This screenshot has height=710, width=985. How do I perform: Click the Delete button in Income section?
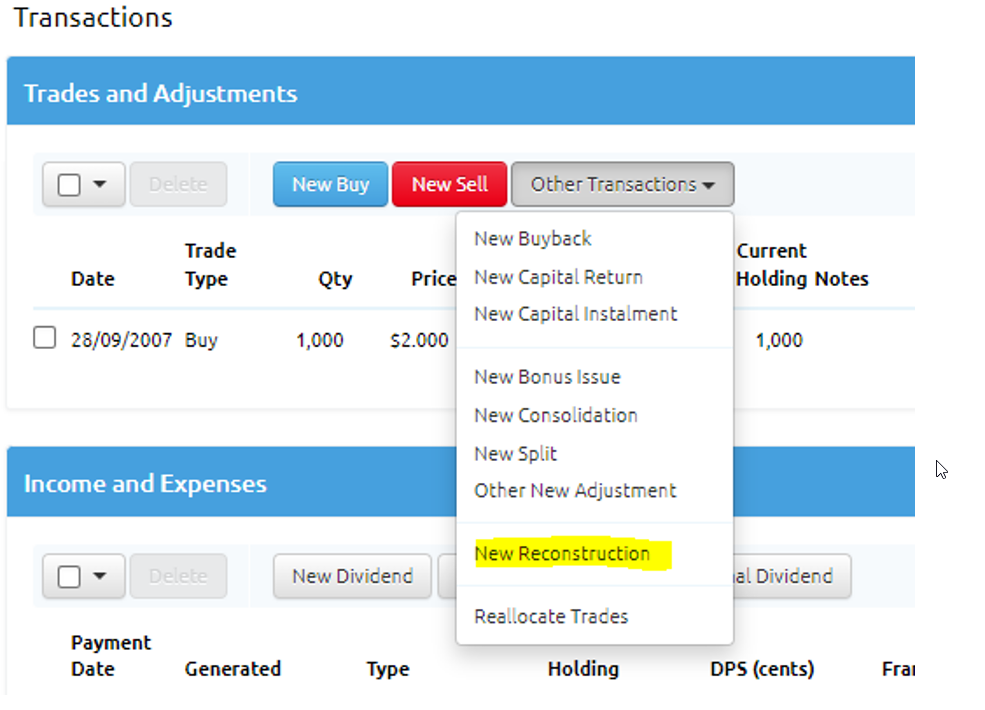(x=178, y=577)
